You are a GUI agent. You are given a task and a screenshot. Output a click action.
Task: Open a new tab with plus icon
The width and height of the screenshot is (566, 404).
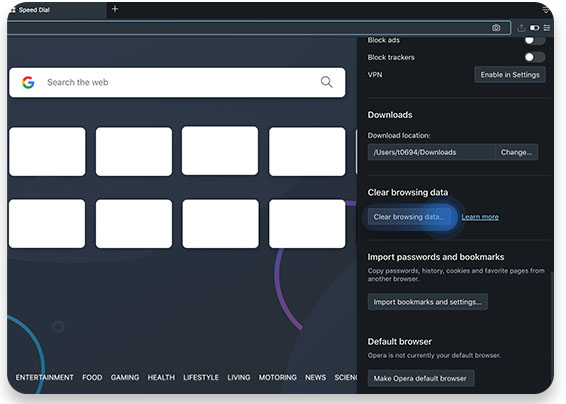click(115, 9)
